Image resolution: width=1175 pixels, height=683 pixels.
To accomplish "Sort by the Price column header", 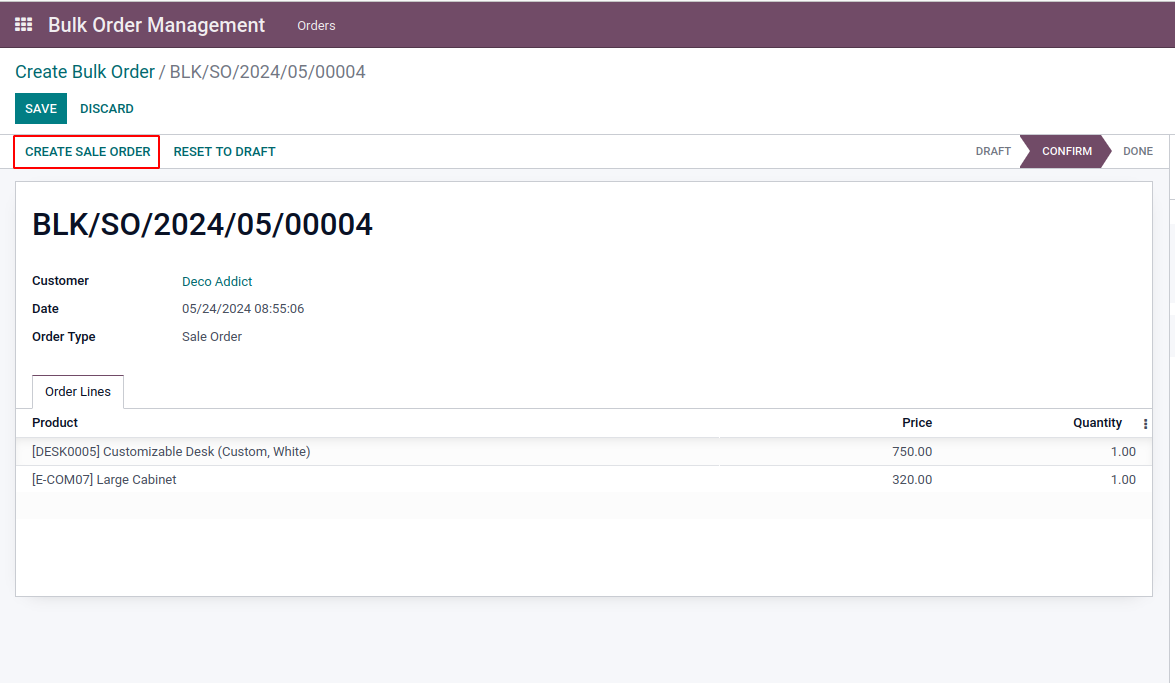I will coord(917,423).
